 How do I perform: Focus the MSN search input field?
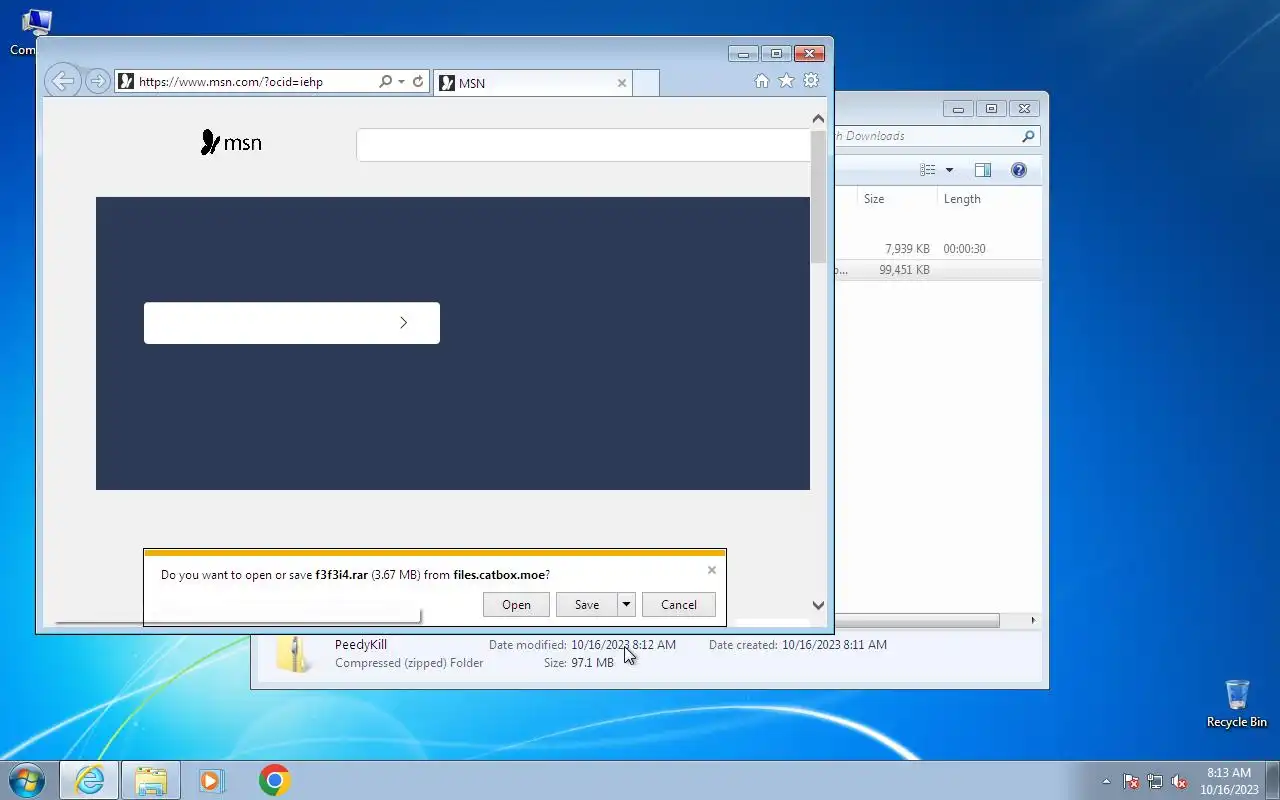tap(583, 145)
